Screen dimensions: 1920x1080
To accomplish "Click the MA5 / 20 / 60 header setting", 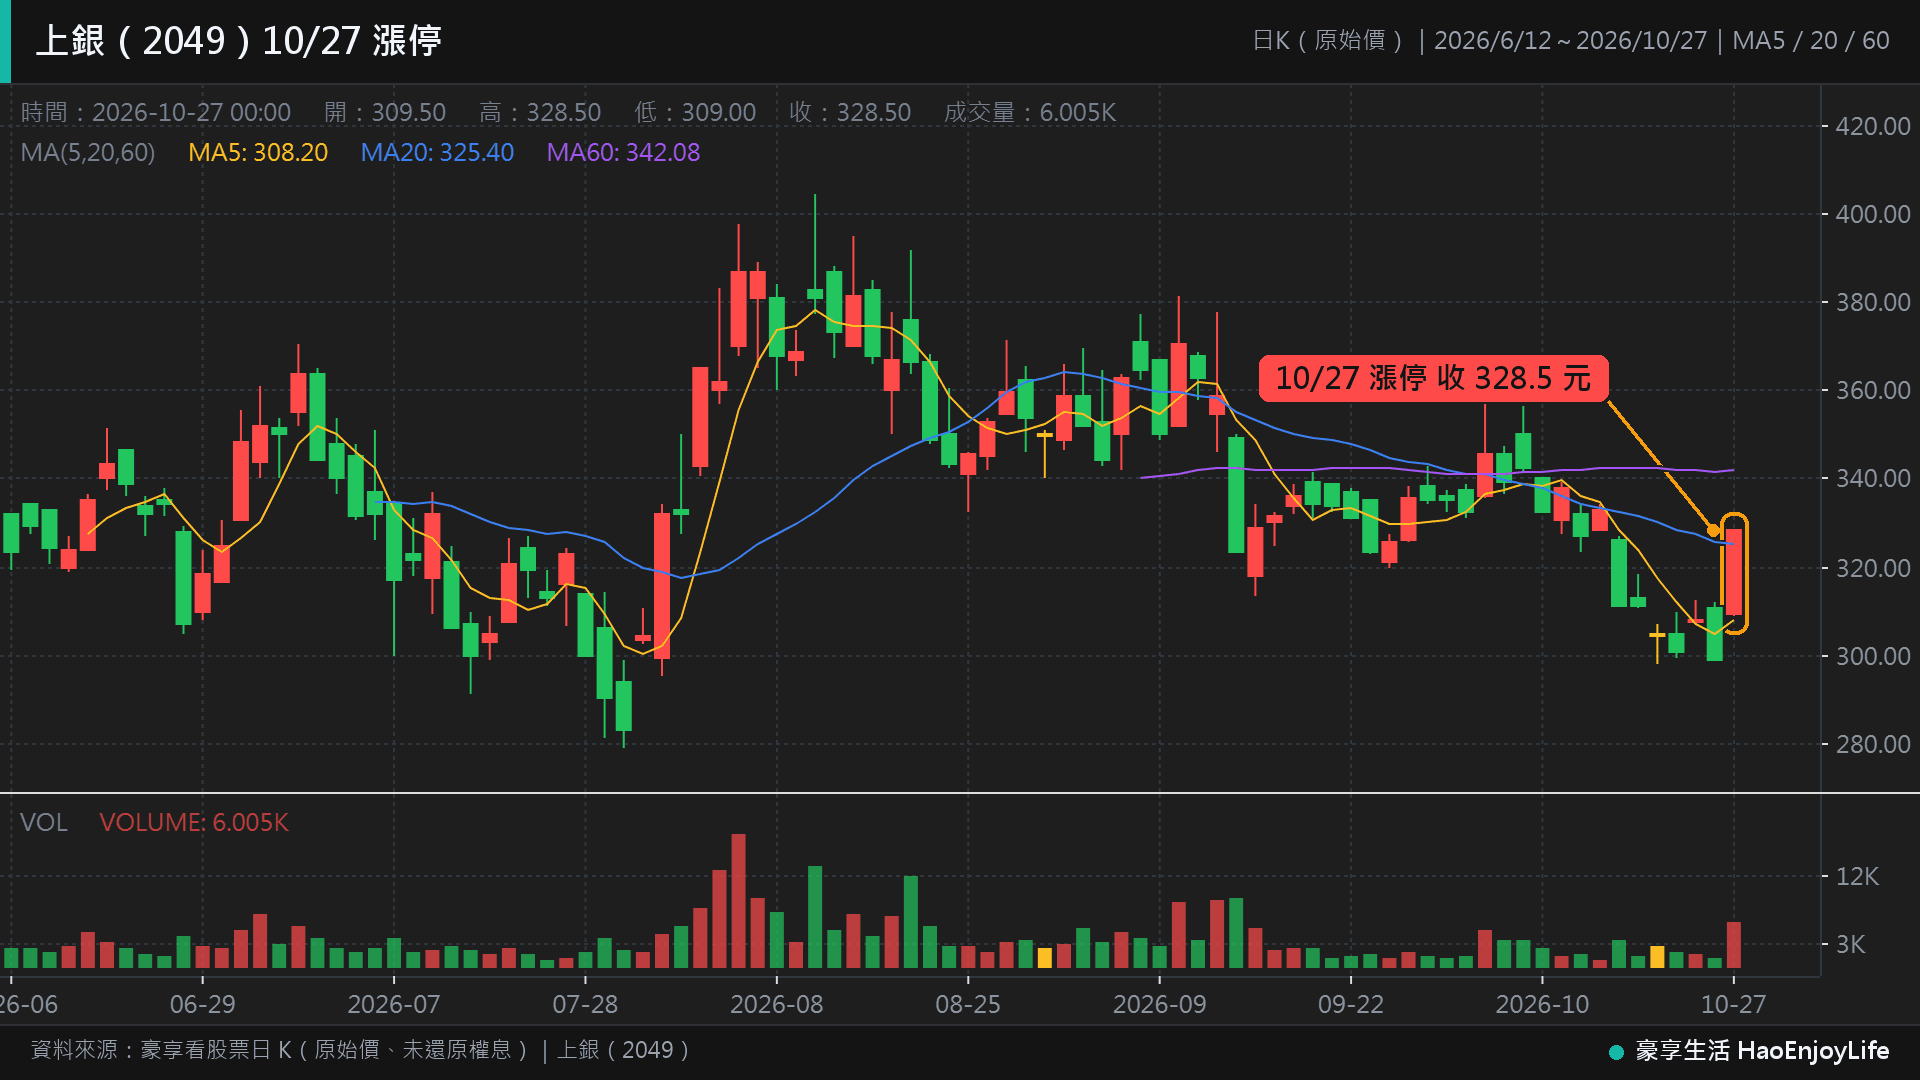I will click(1810, 41).
